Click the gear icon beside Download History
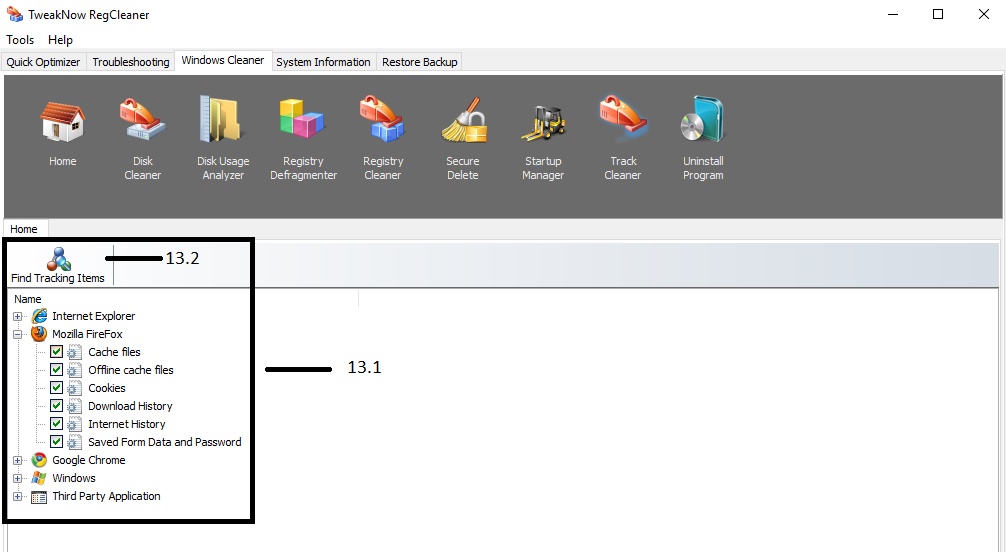 pos(74,406)
